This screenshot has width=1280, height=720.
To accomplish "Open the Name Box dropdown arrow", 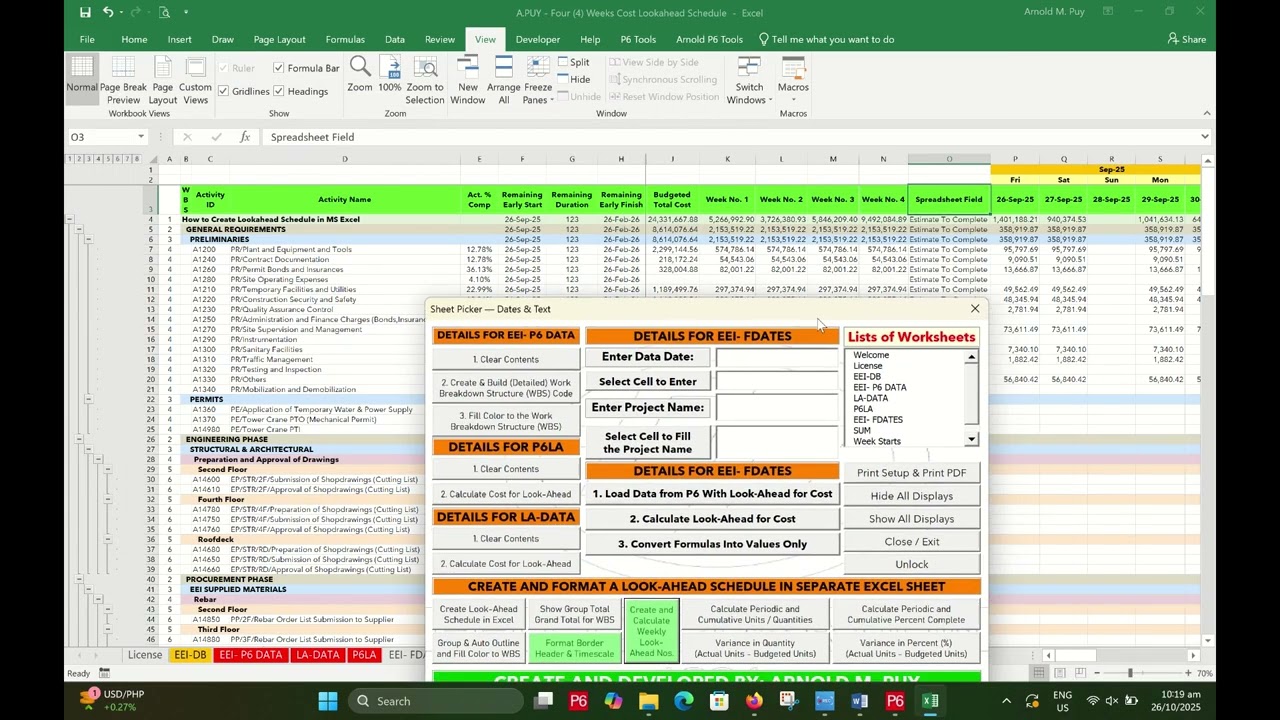I will coord(141,137).
